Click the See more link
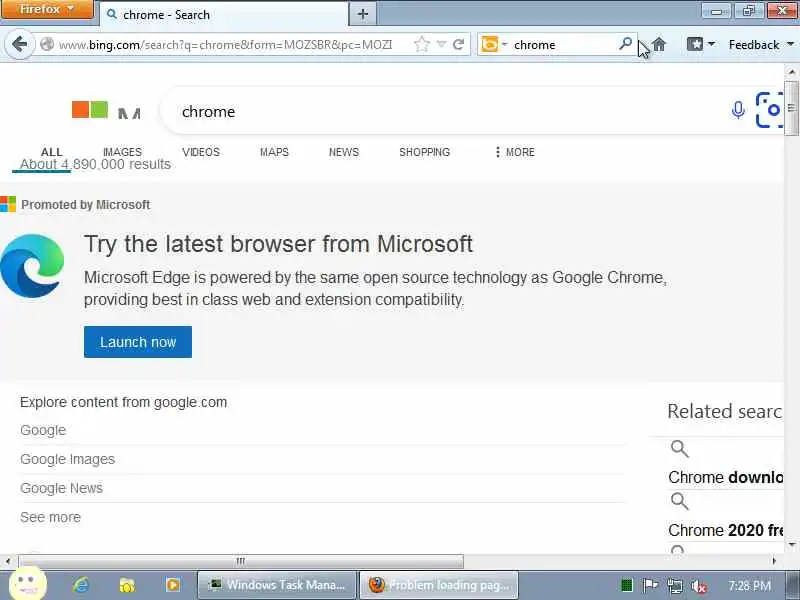The height and width of the screenshot is (600, 800). pos(51,517)
